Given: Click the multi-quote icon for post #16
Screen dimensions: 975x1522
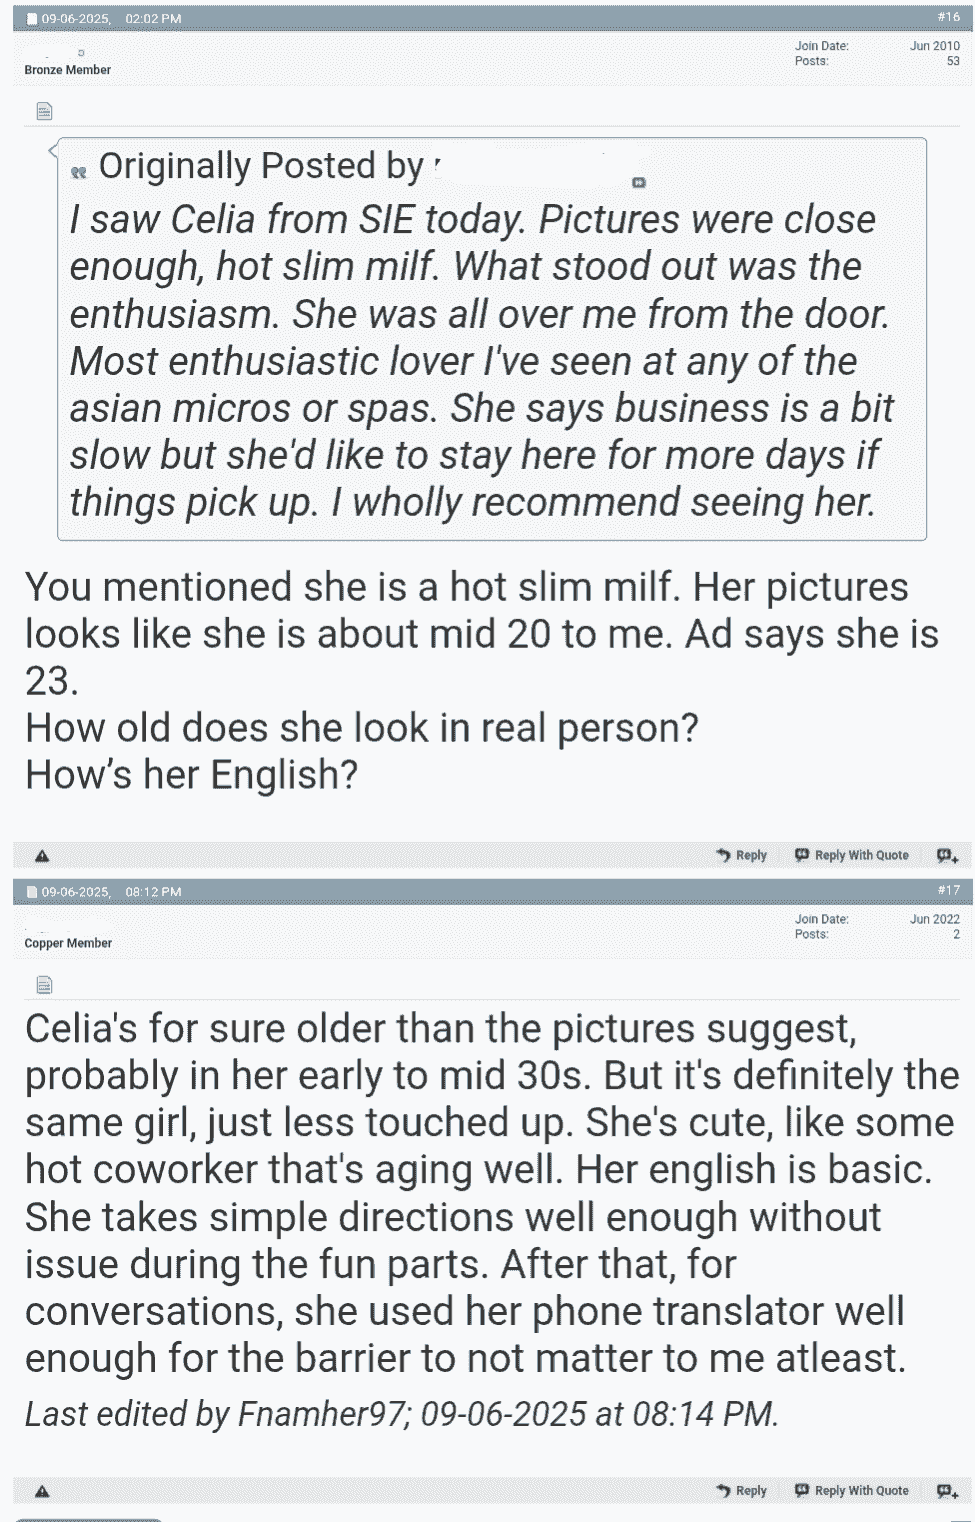Looking at the screenshot, I should point(947,856).
